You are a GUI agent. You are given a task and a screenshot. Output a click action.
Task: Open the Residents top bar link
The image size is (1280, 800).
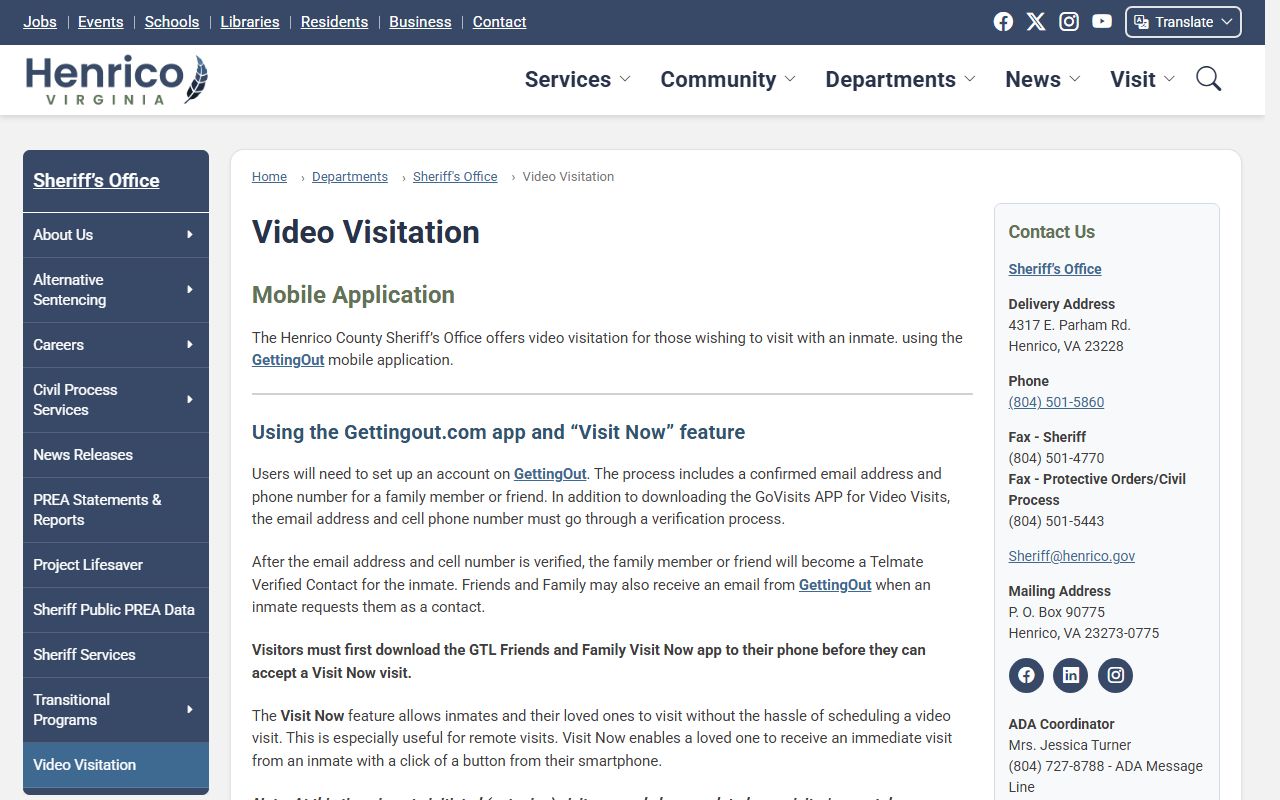click(x=334, y=22)
